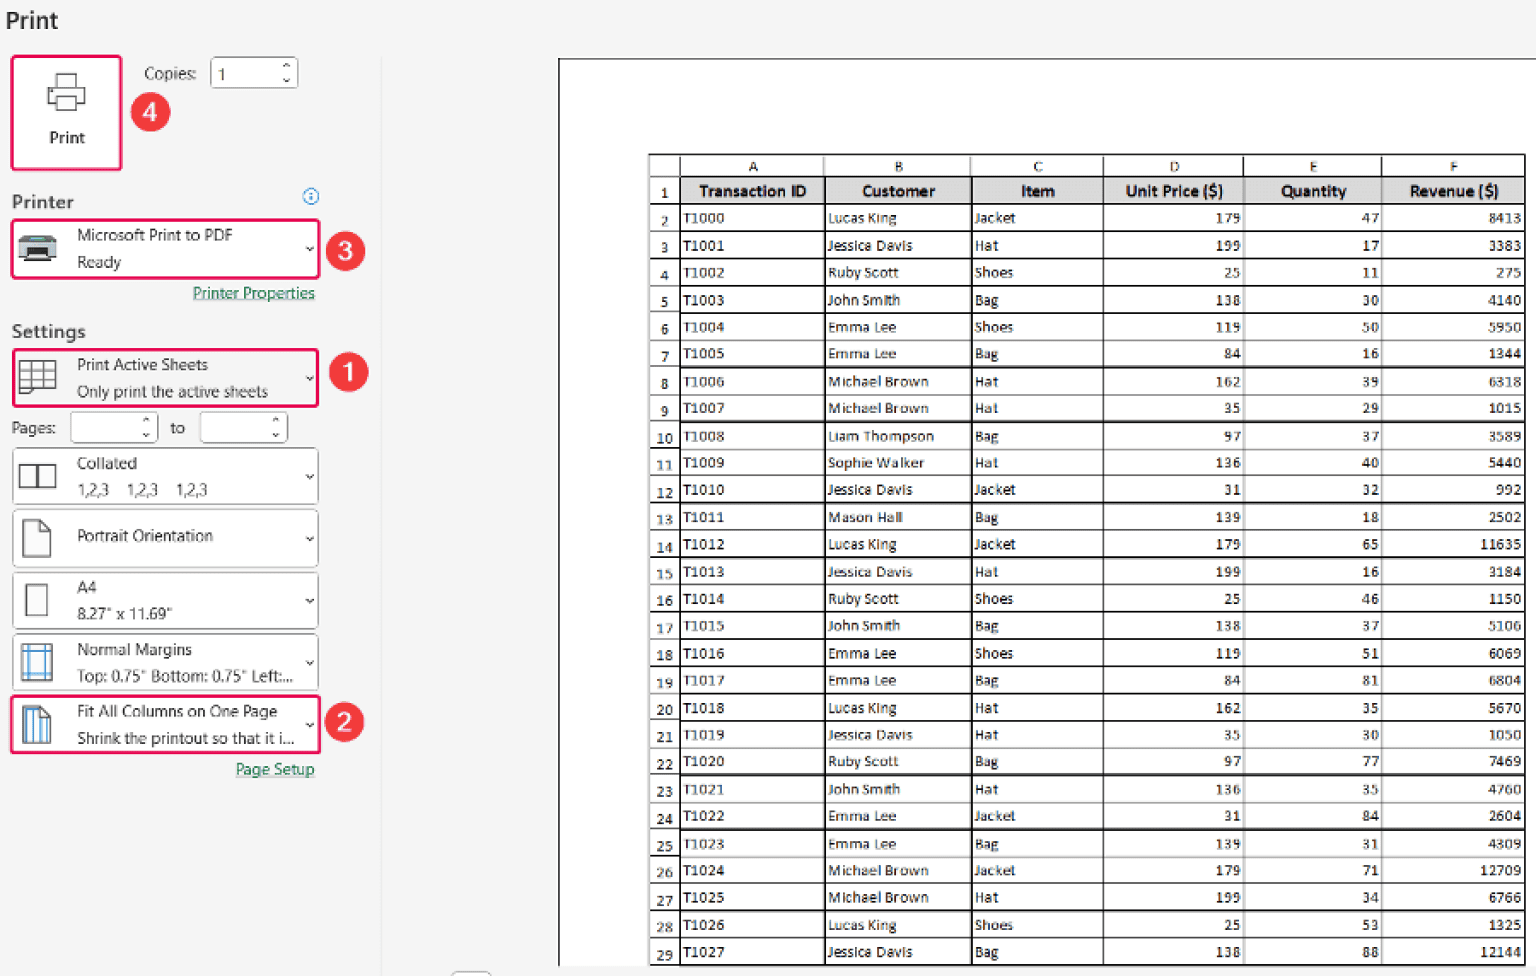The width and height of the screenshot is (1536, 976).
Task: Click the Print Active Sheets grid icon
Action: 37,377
